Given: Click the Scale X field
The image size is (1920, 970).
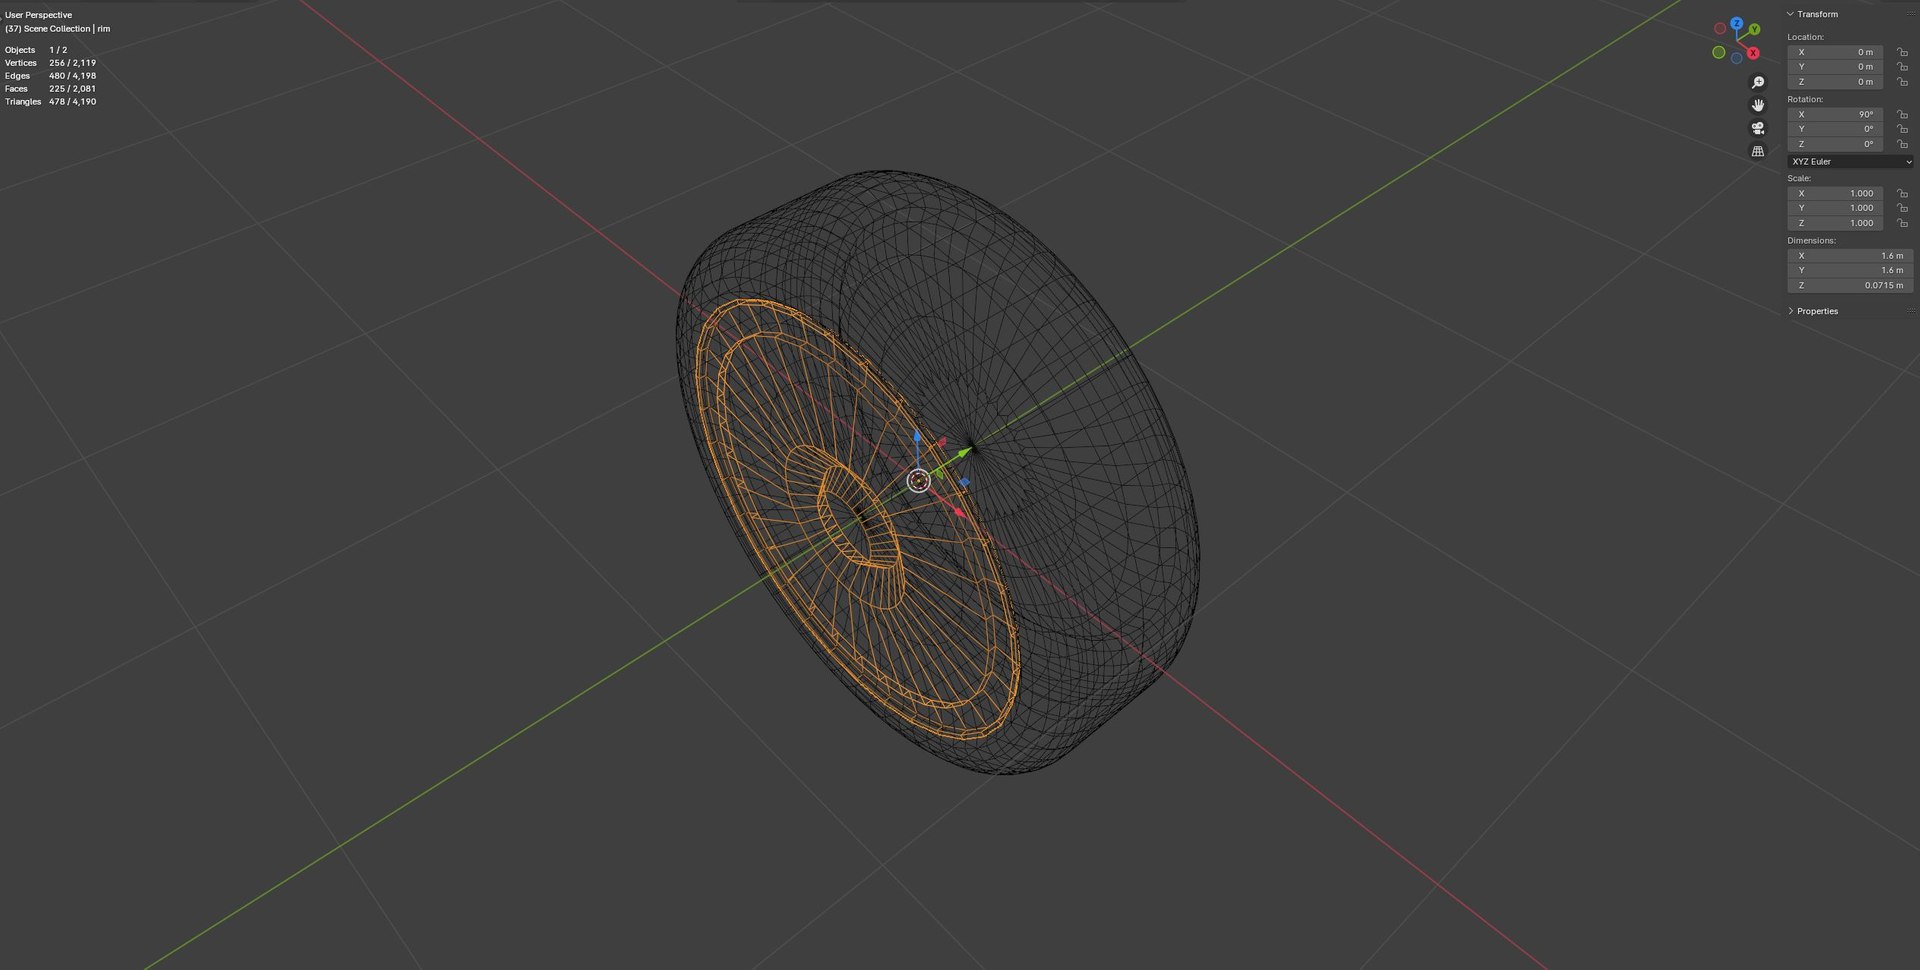Looking at the screenshot, I should coord(1835,193).
